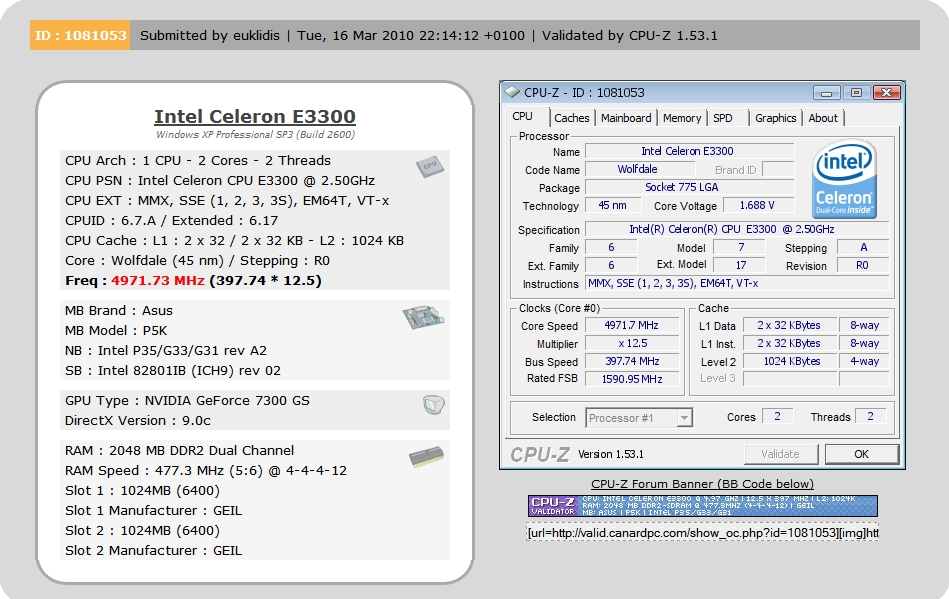949x599 pixels.
Task: Open the Caches tab
Action: pos(571,118)
